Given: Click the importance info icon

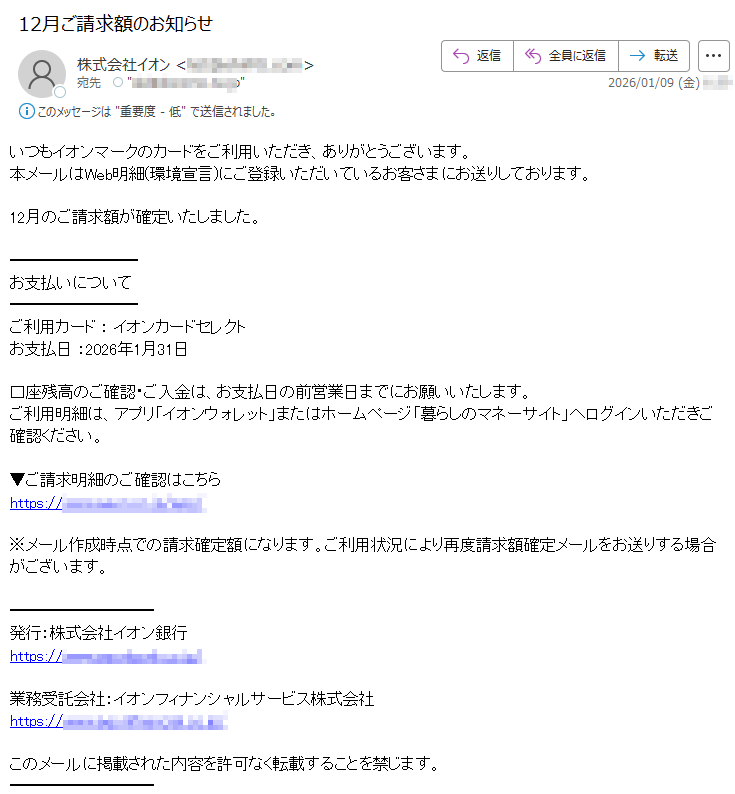Looking at the screenshot, I should 26,111.
